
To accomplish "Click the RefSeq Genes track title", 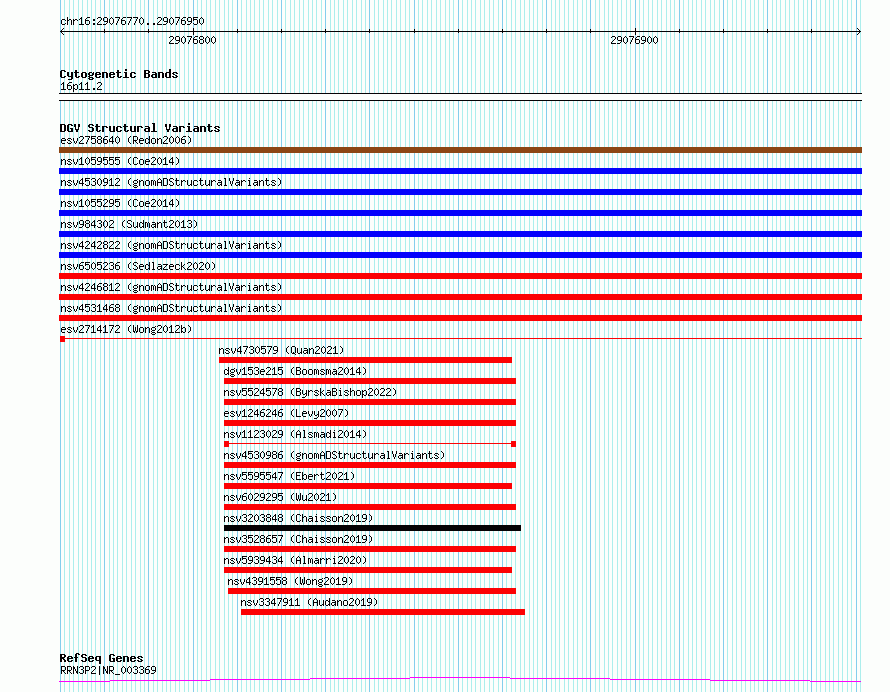I will pyautogui.click(x=101, y=659).
